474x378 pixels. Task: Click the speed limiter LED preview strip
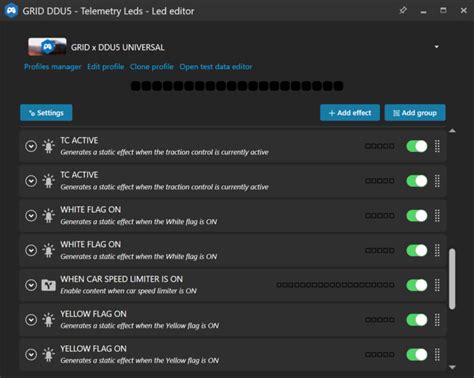(x=335, y=285)
